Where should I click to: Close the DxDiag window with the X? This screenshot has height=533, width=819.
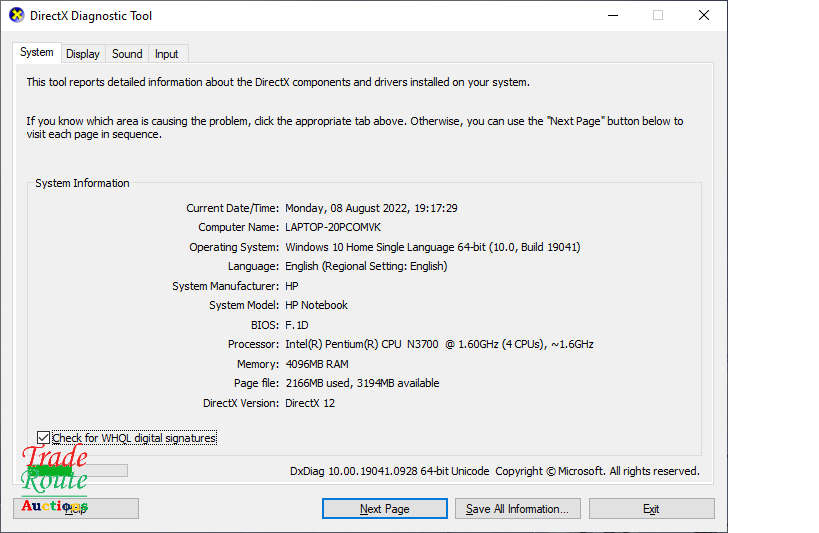704,16
